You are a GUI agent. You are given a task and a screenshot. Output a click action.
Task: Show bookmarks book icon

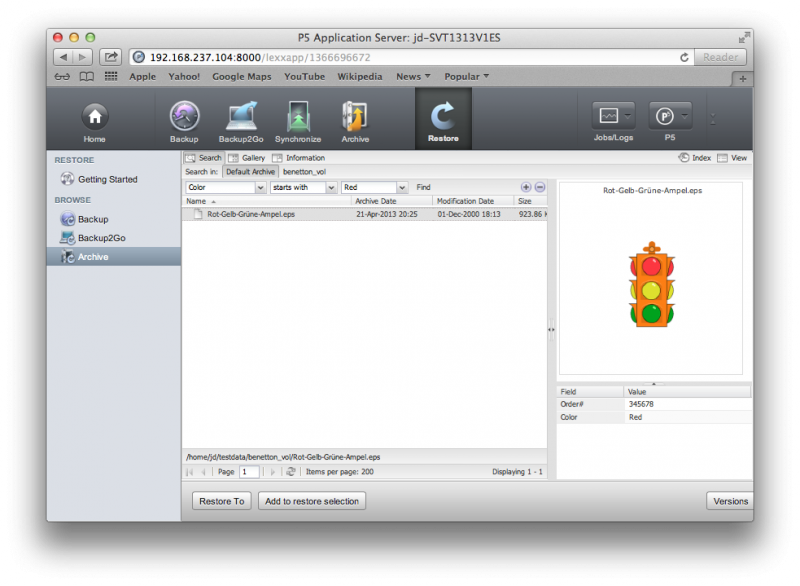click(x=87, y=77)
